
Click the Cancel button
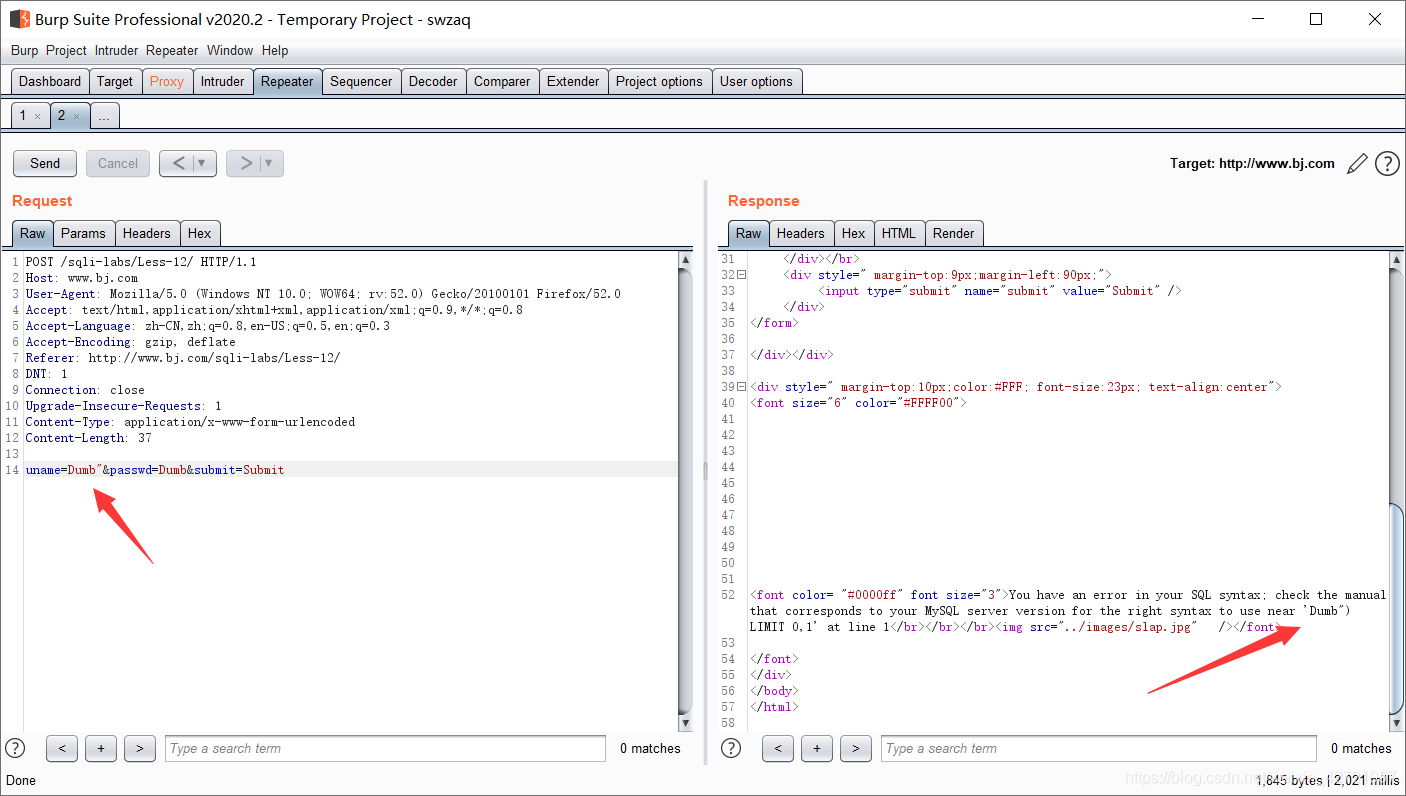[x=118, y=163]
